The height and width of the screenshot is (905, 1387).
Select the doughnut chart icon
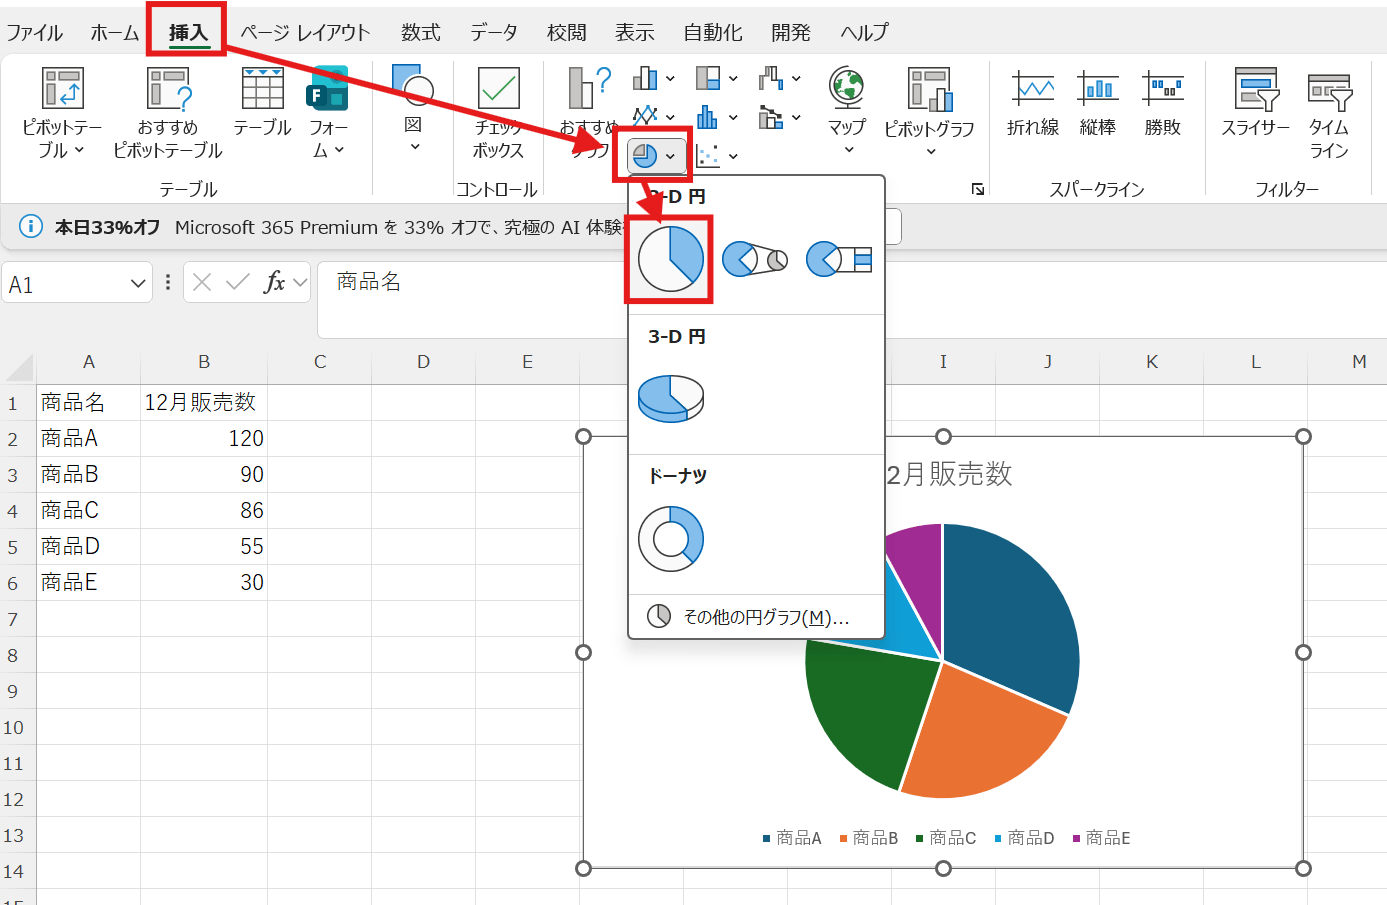670,538
